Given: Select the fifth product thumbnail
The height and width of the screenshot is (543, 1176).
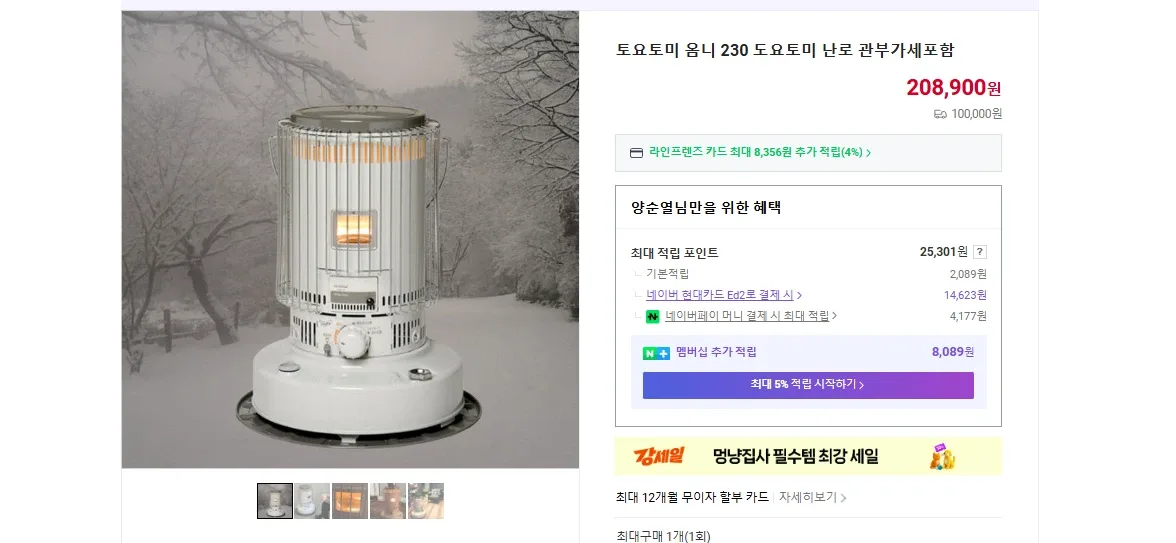Looking at the screenshot, I should 425,501.
